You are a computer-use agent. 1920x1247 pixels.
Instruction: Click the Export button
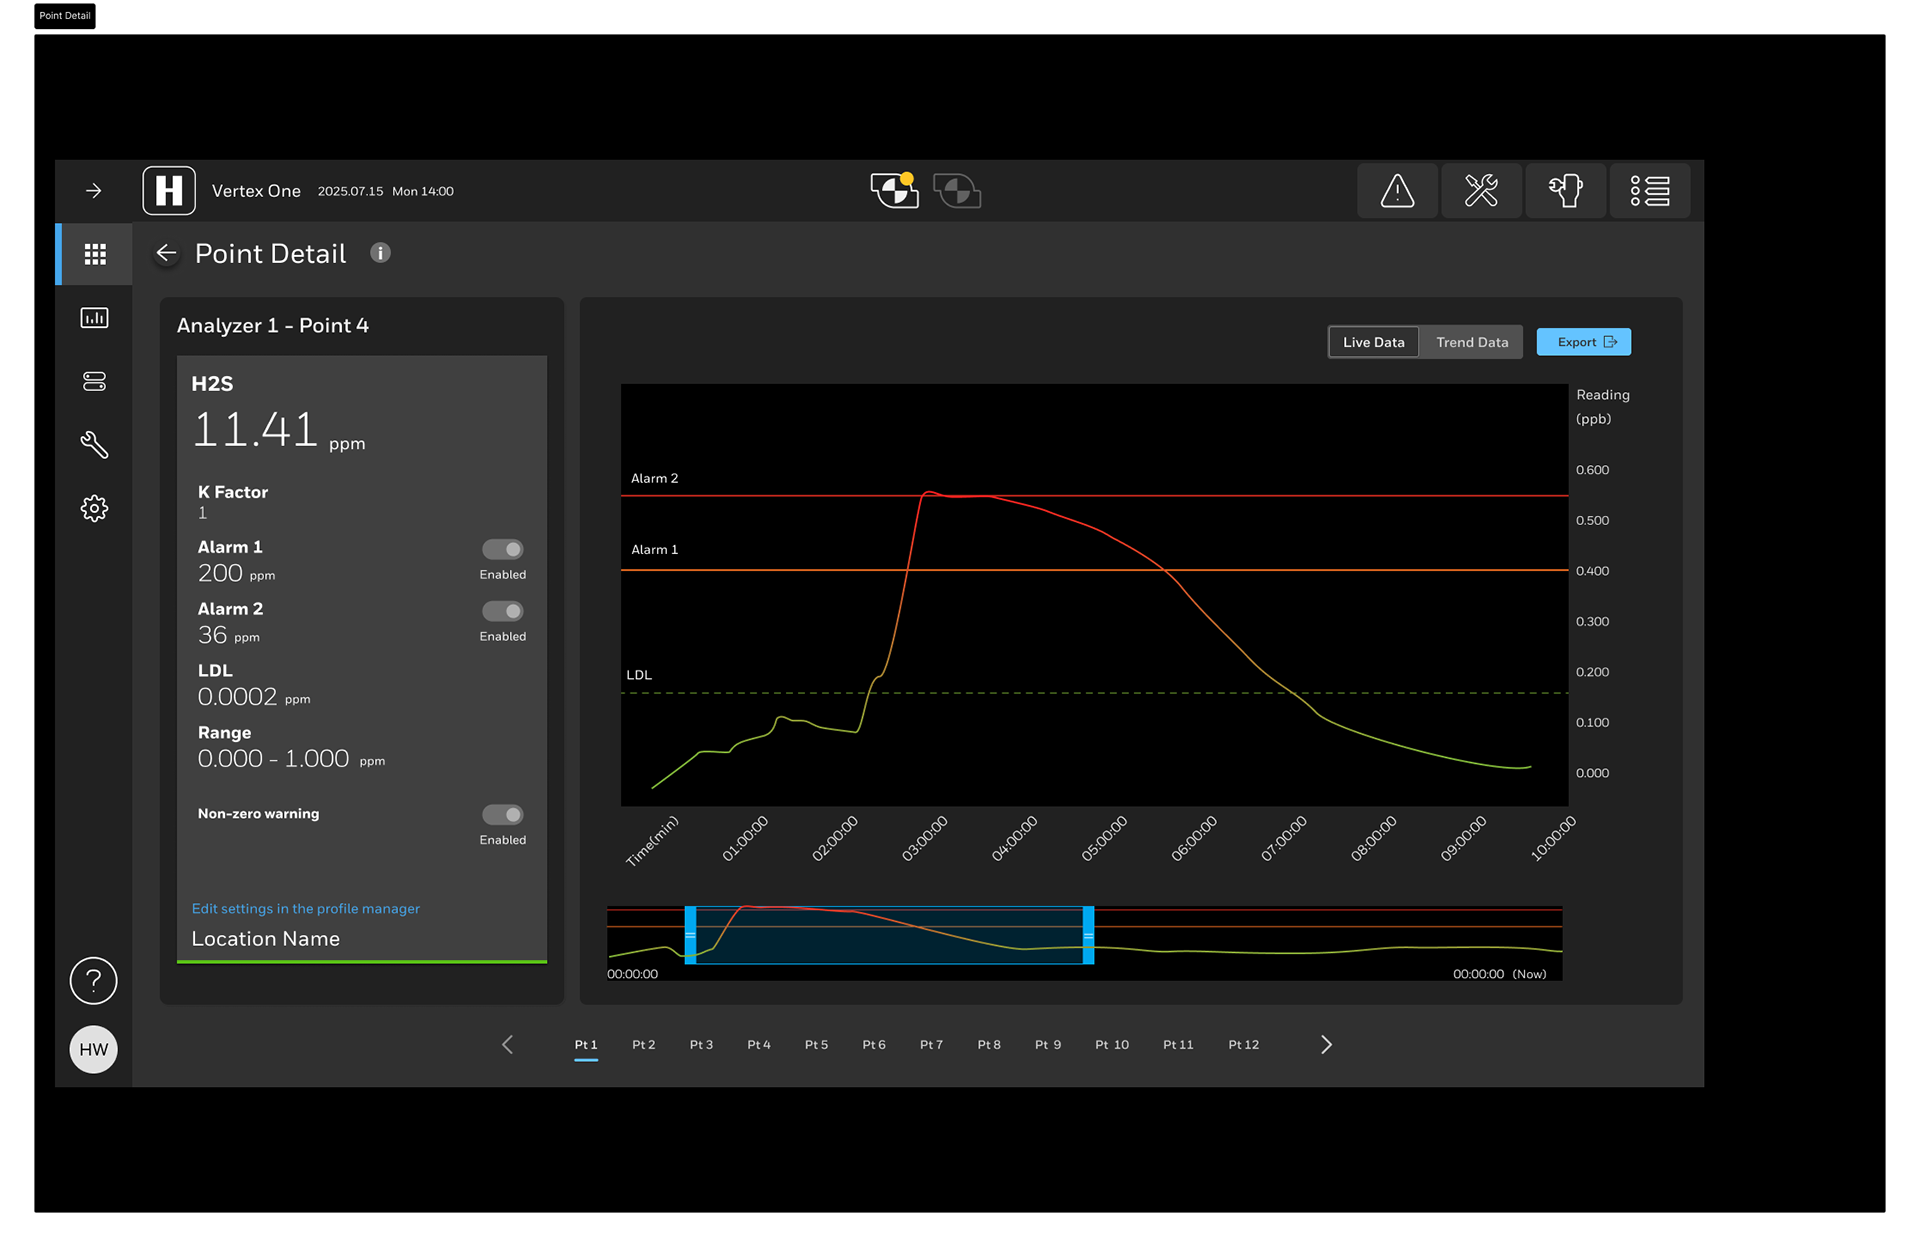click(x=1584, y=342)
